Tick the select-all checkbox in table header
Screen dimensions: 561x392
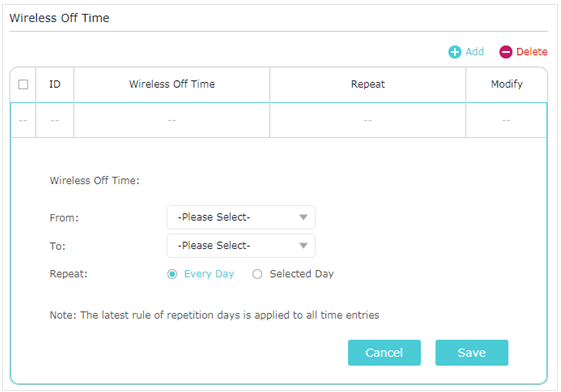coord(23,84)
